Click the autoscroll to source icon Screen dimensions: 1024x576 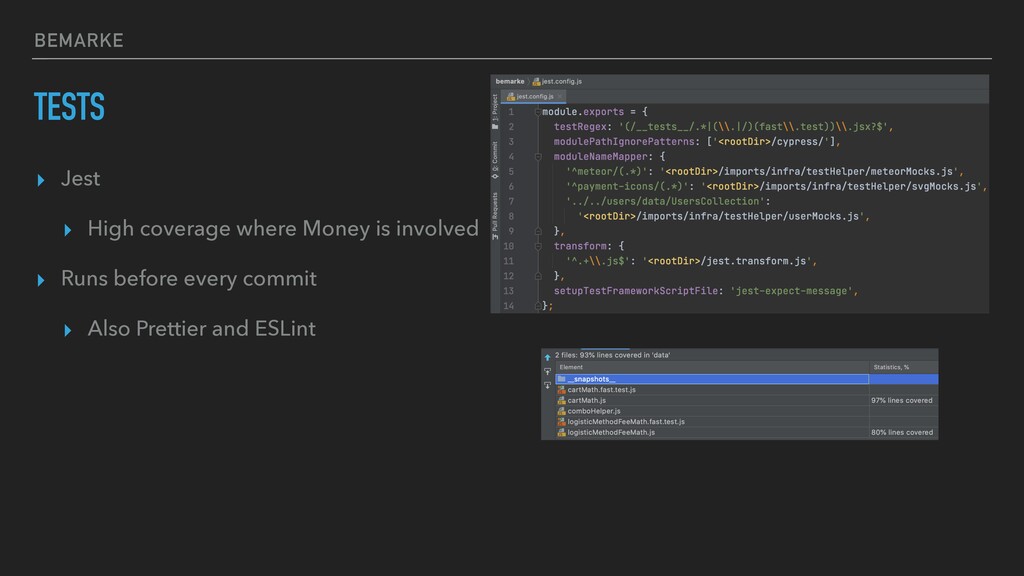tap(547, 385)
